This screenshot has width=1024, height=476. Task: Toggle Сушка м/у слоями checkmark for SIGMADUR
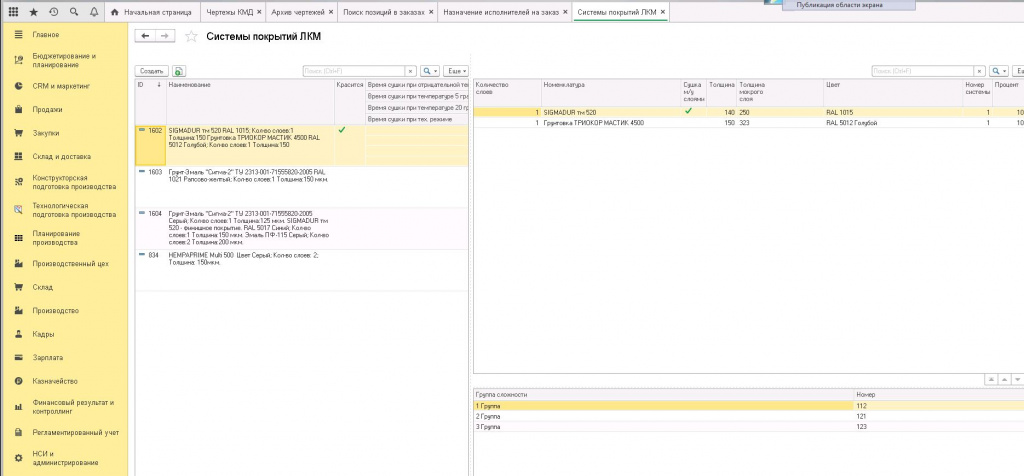click(x=687, y=112)
